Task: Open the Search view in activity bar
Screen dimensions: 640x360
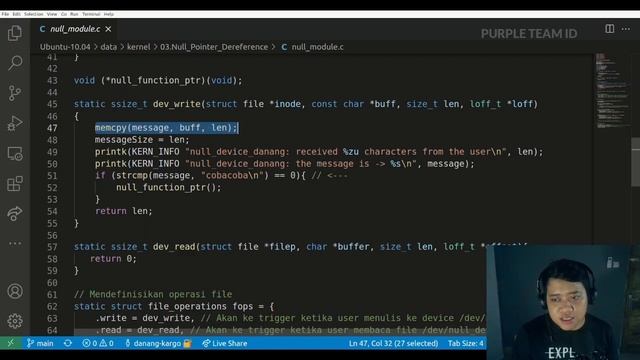Action: click(15, 63)
